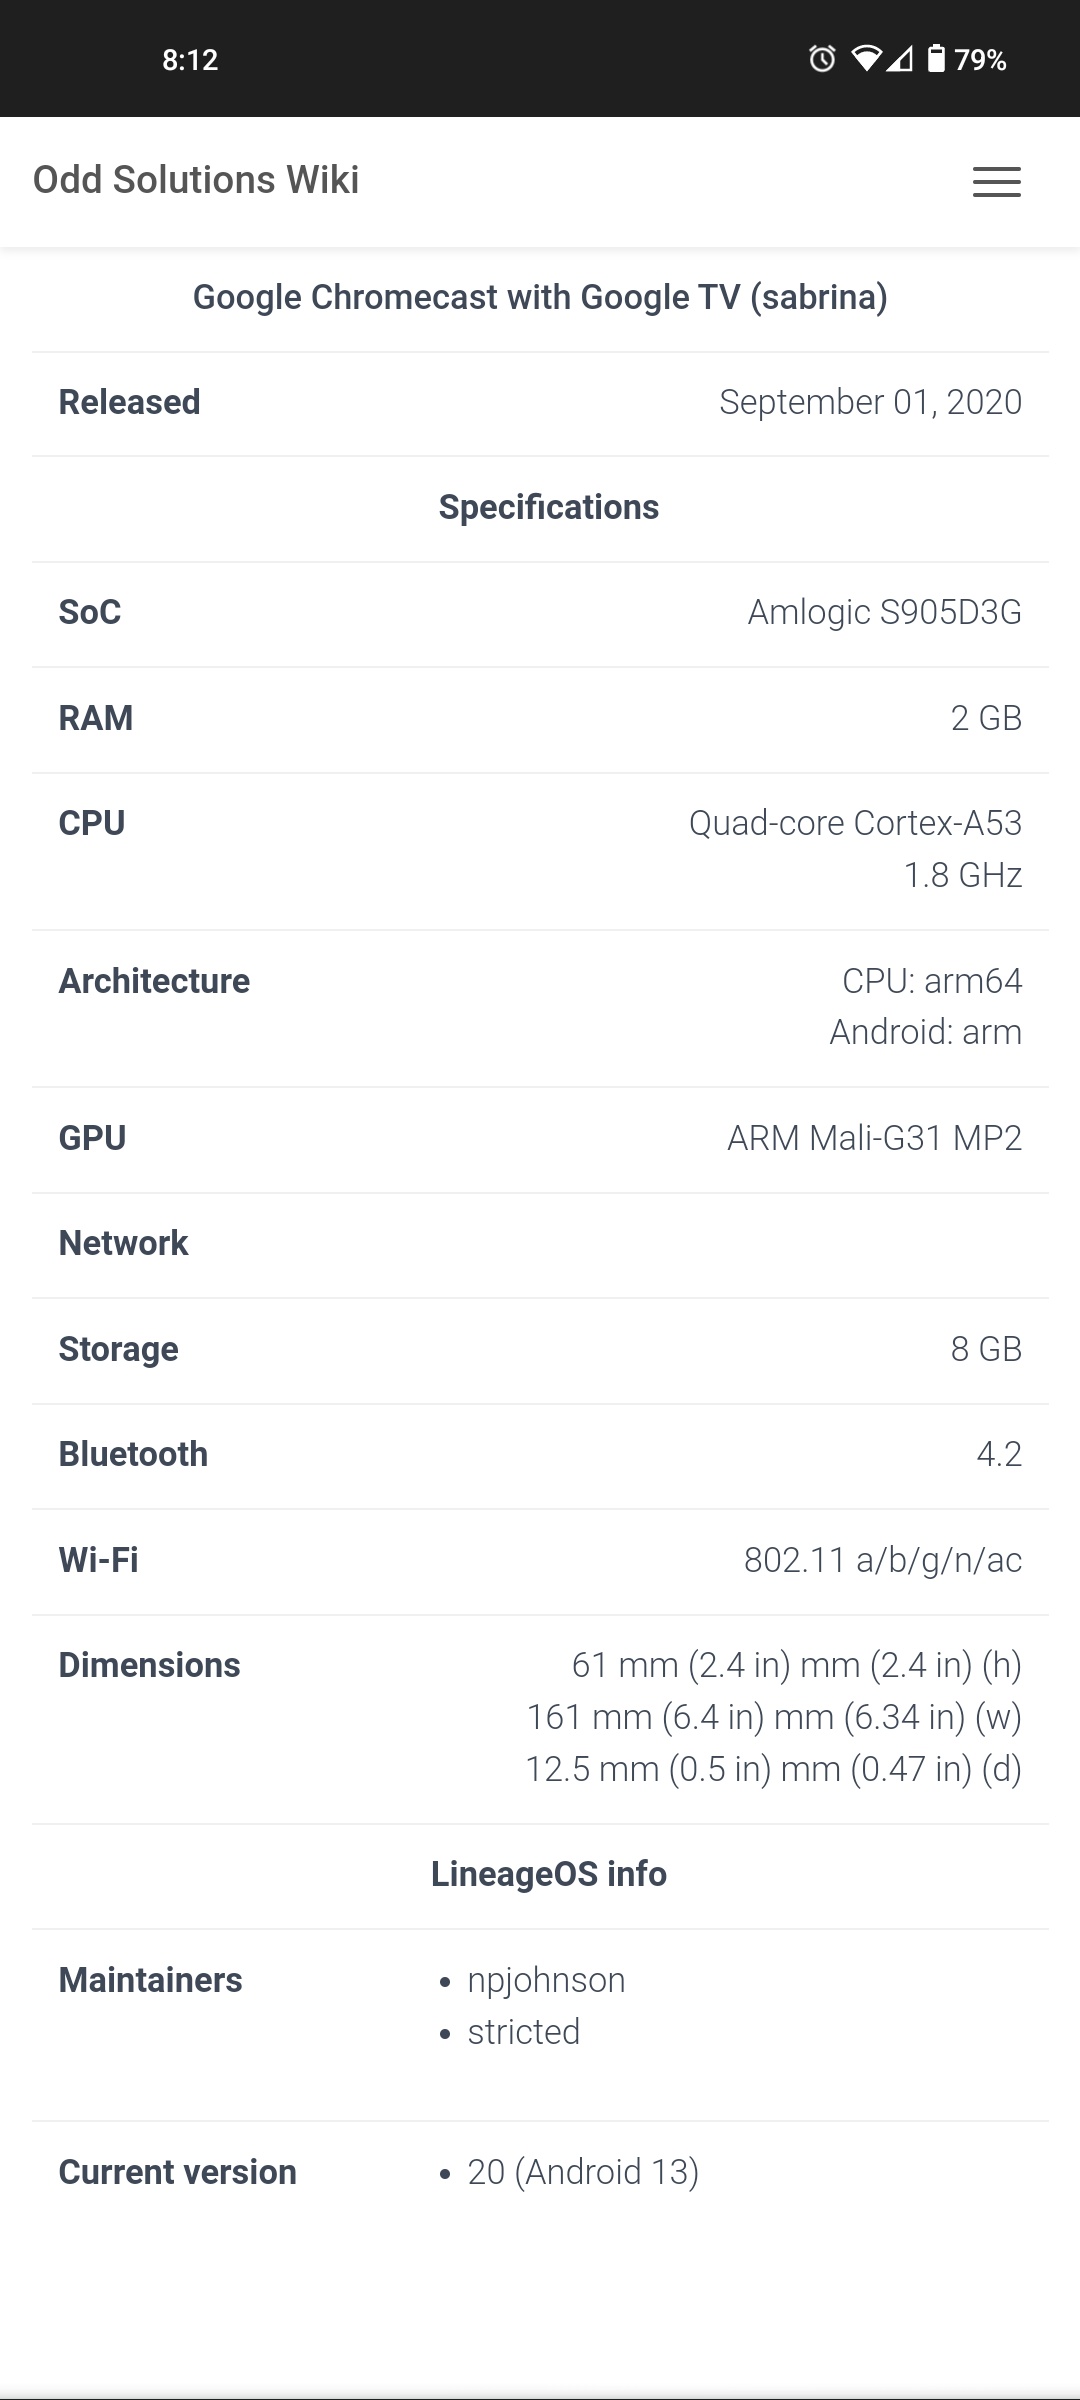Viewport: 1080px width, 2400px height.
Task: Tap the stricted maintainer entry
Action: tap(523, 2032)
